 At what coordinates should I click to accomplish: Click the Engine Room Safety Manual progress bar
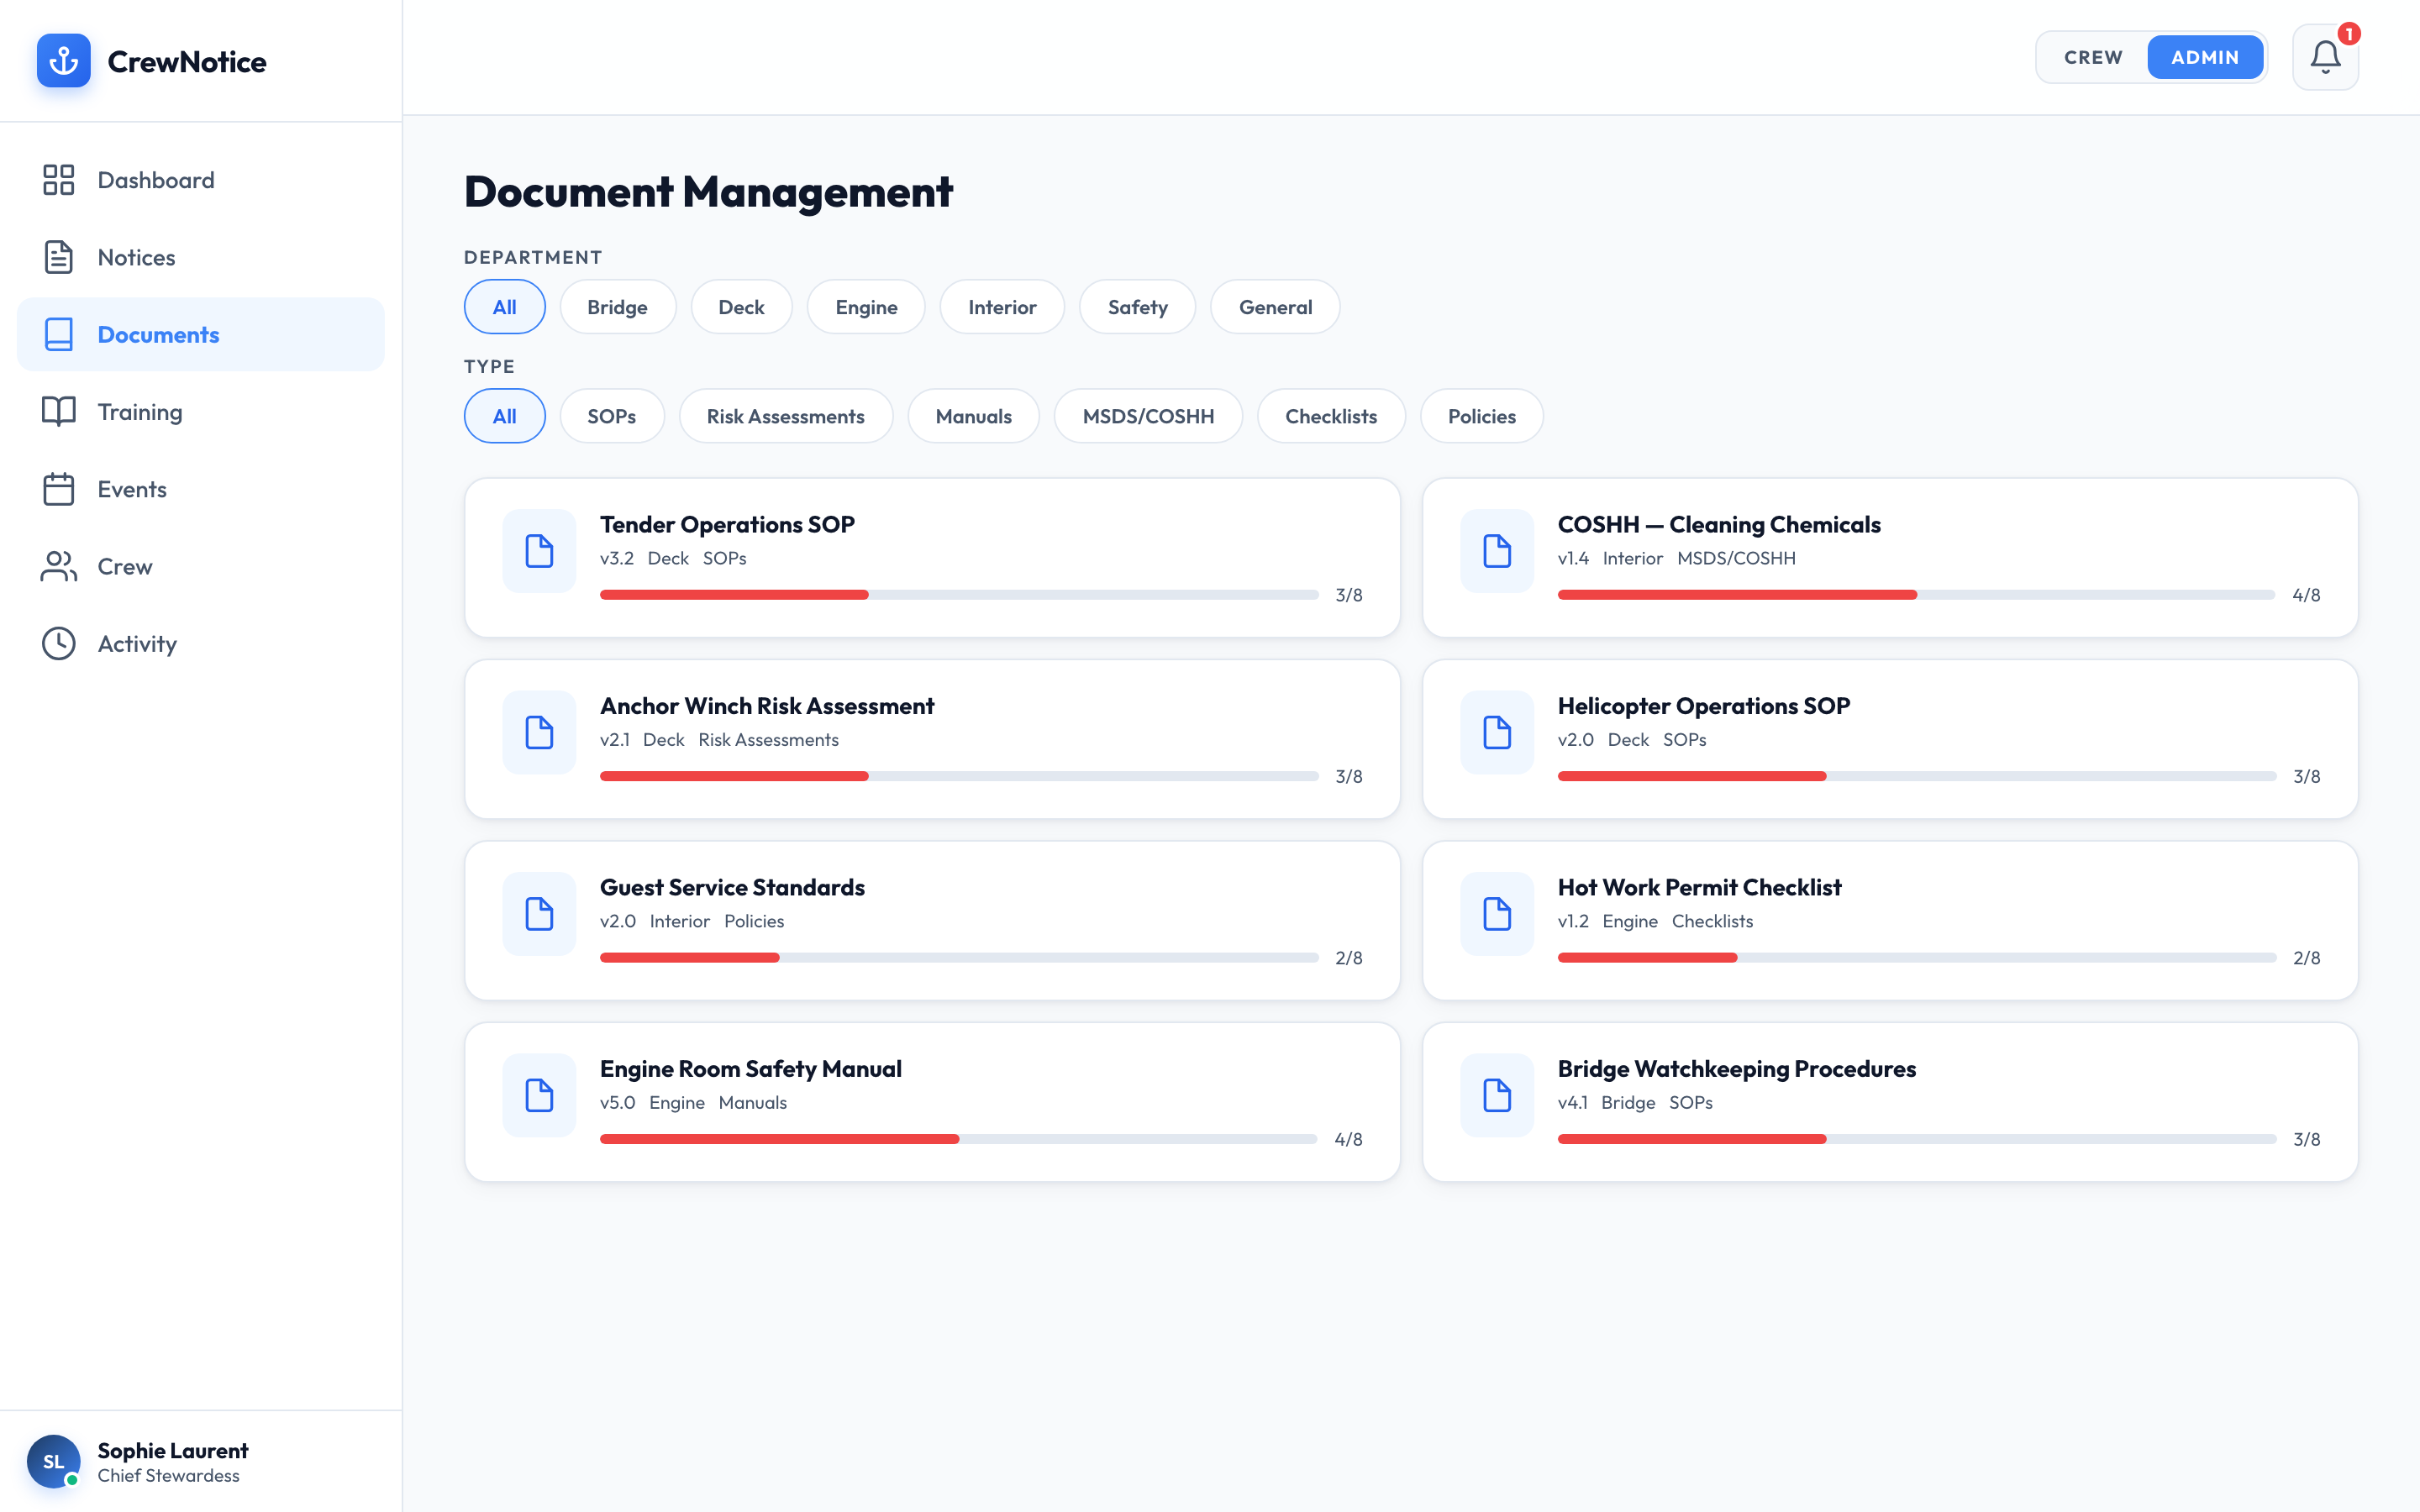point(958,1138)
